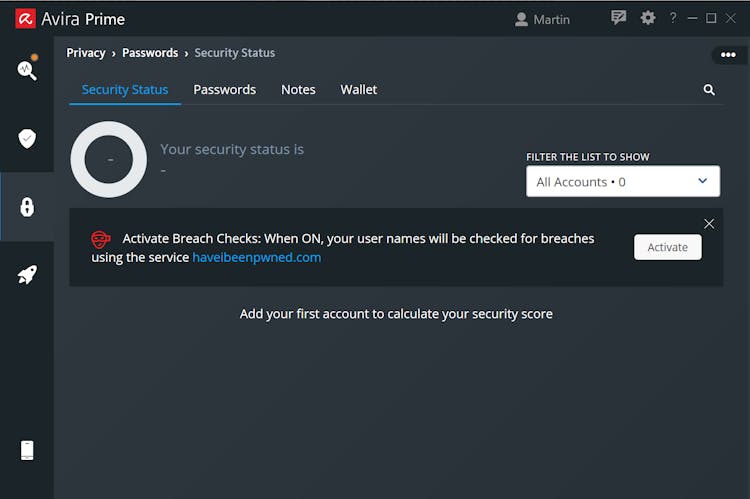Open the Martin user account menu
This screenshot has width=750, height=499.
[x=542, y=20]
